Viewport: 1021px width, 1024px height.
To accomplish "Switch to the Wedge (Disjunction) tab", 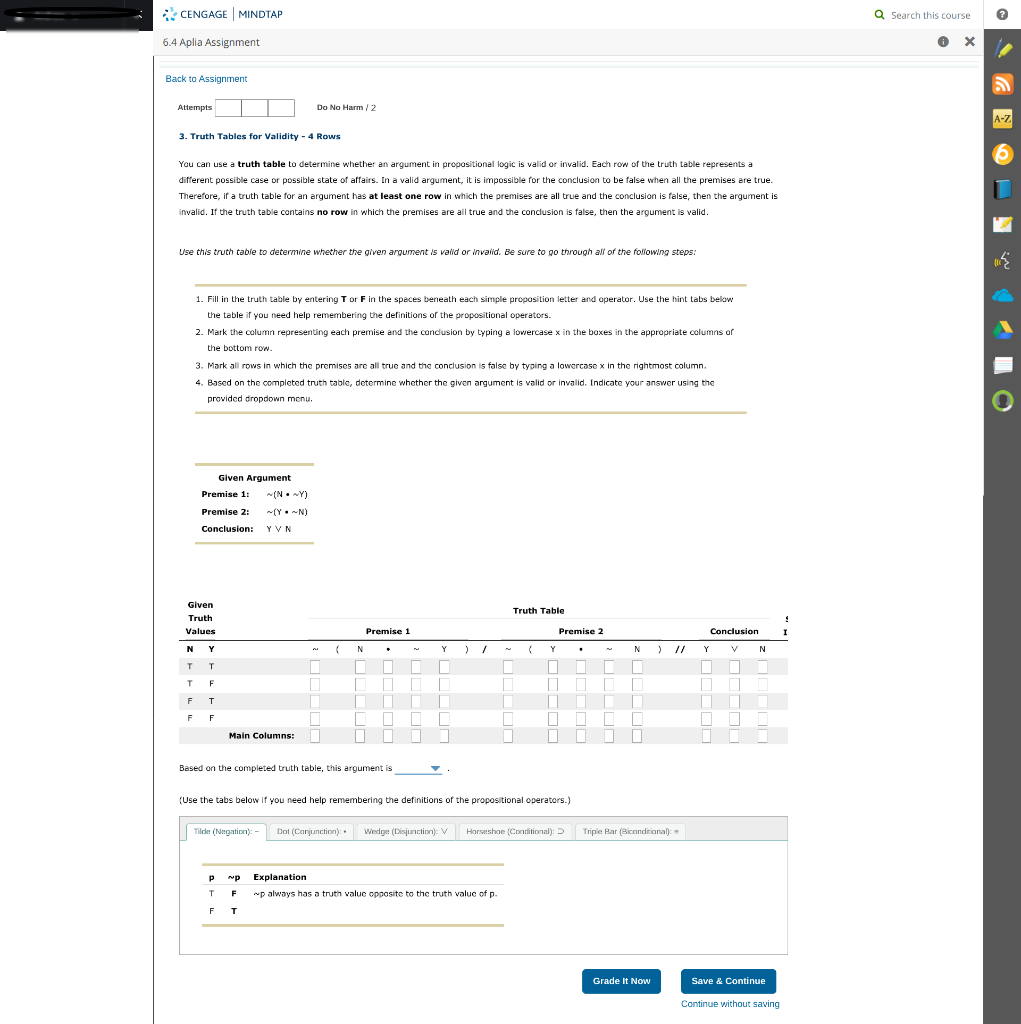I will pyautogui.click(x=405, y=829).
